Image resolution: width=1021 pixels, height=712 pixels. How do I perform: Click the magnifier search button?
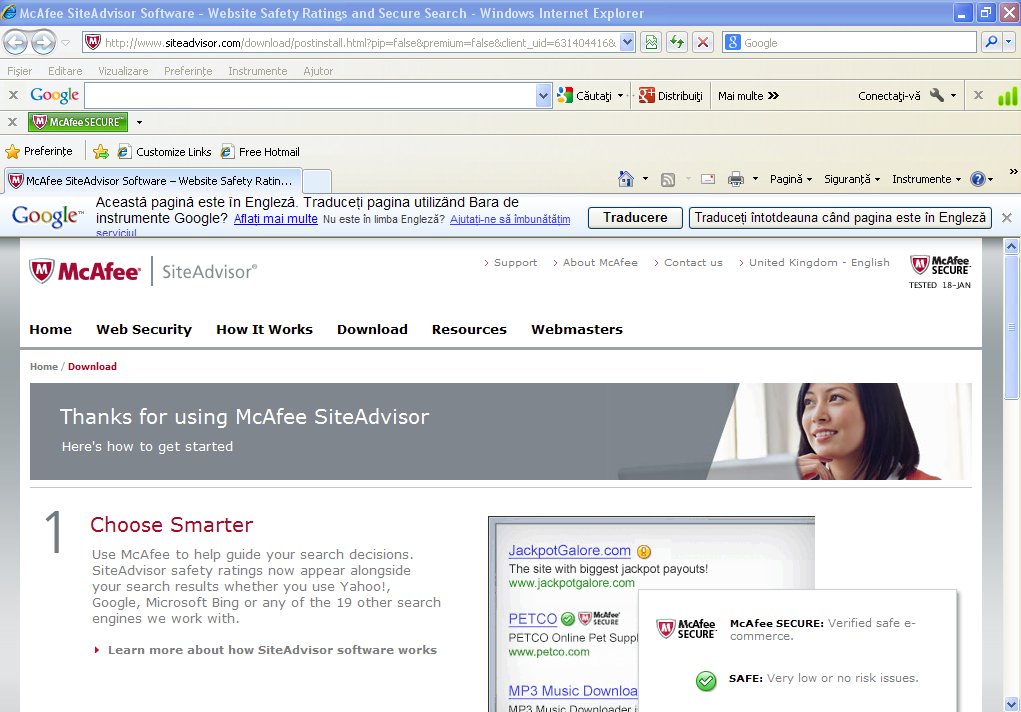pyautogui.click(x=991, y=42)
